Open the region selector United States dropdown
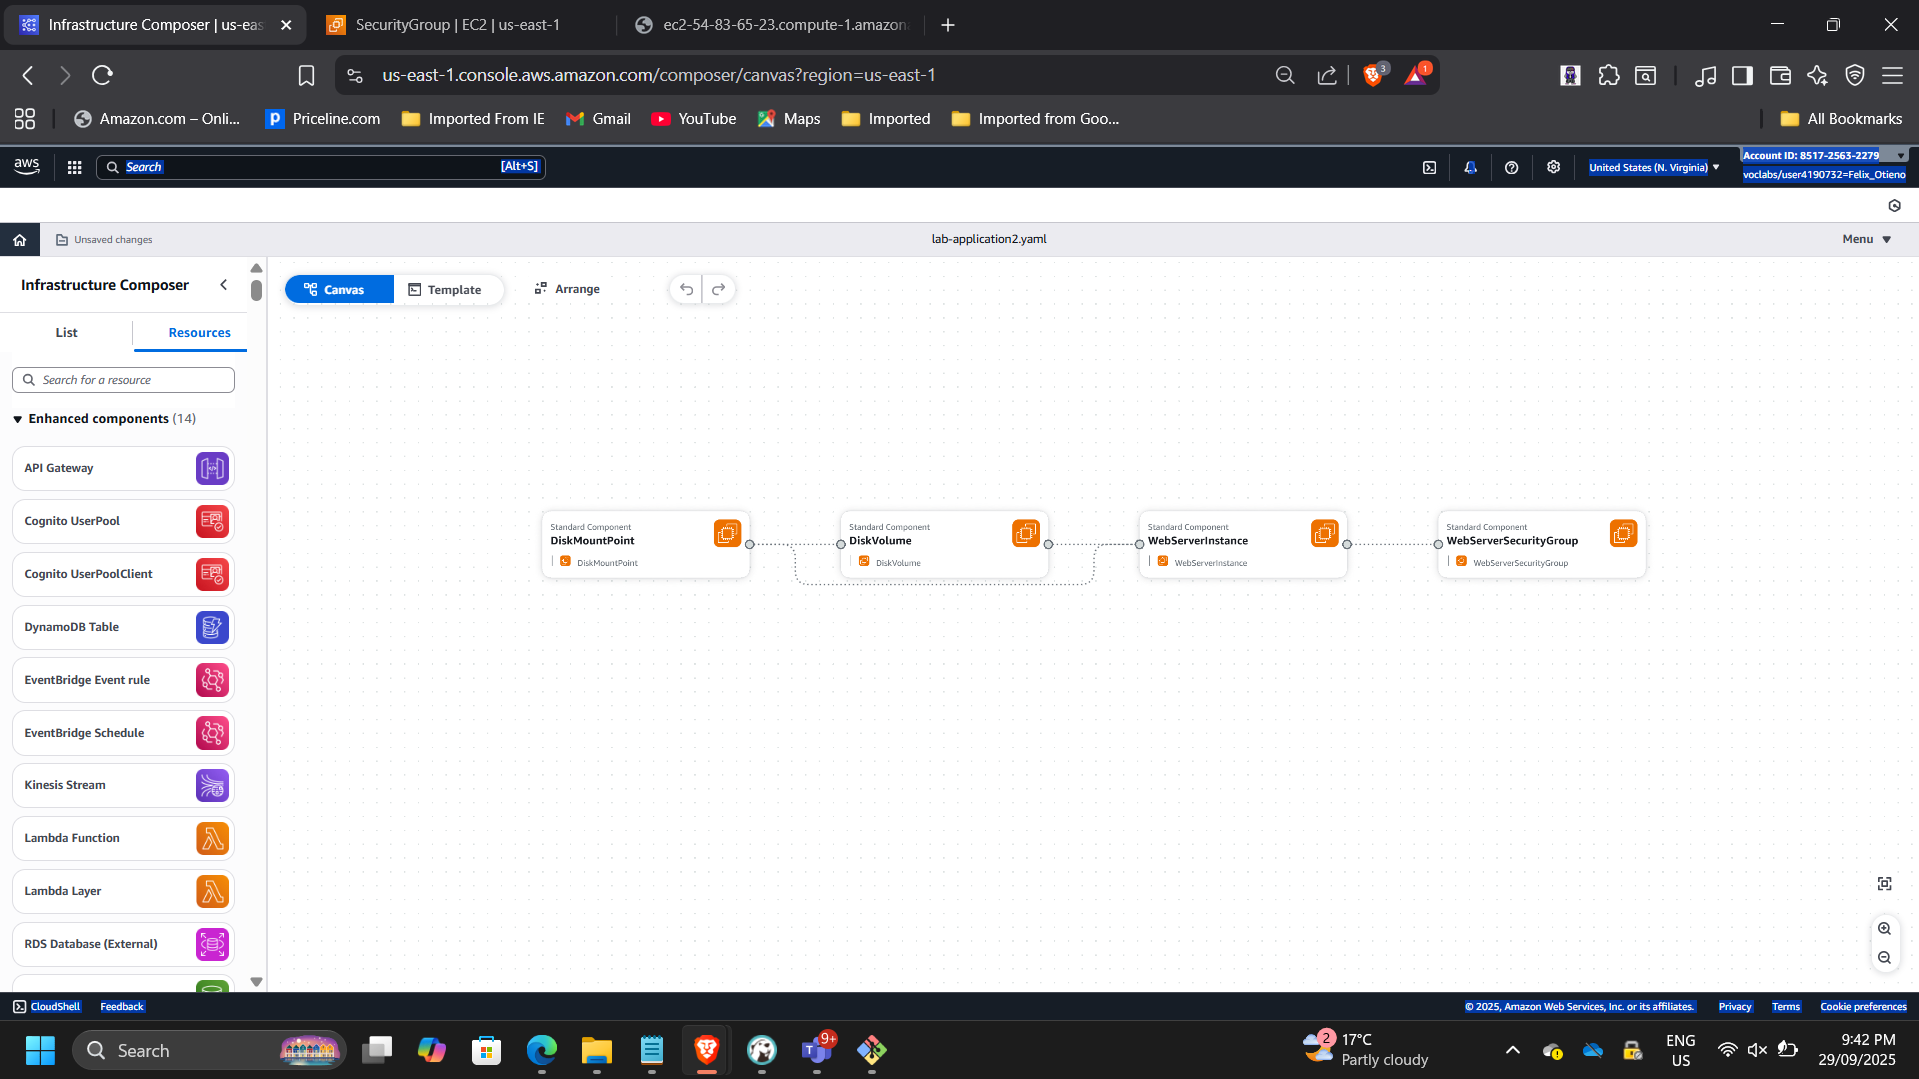 tap(1651, 167)
